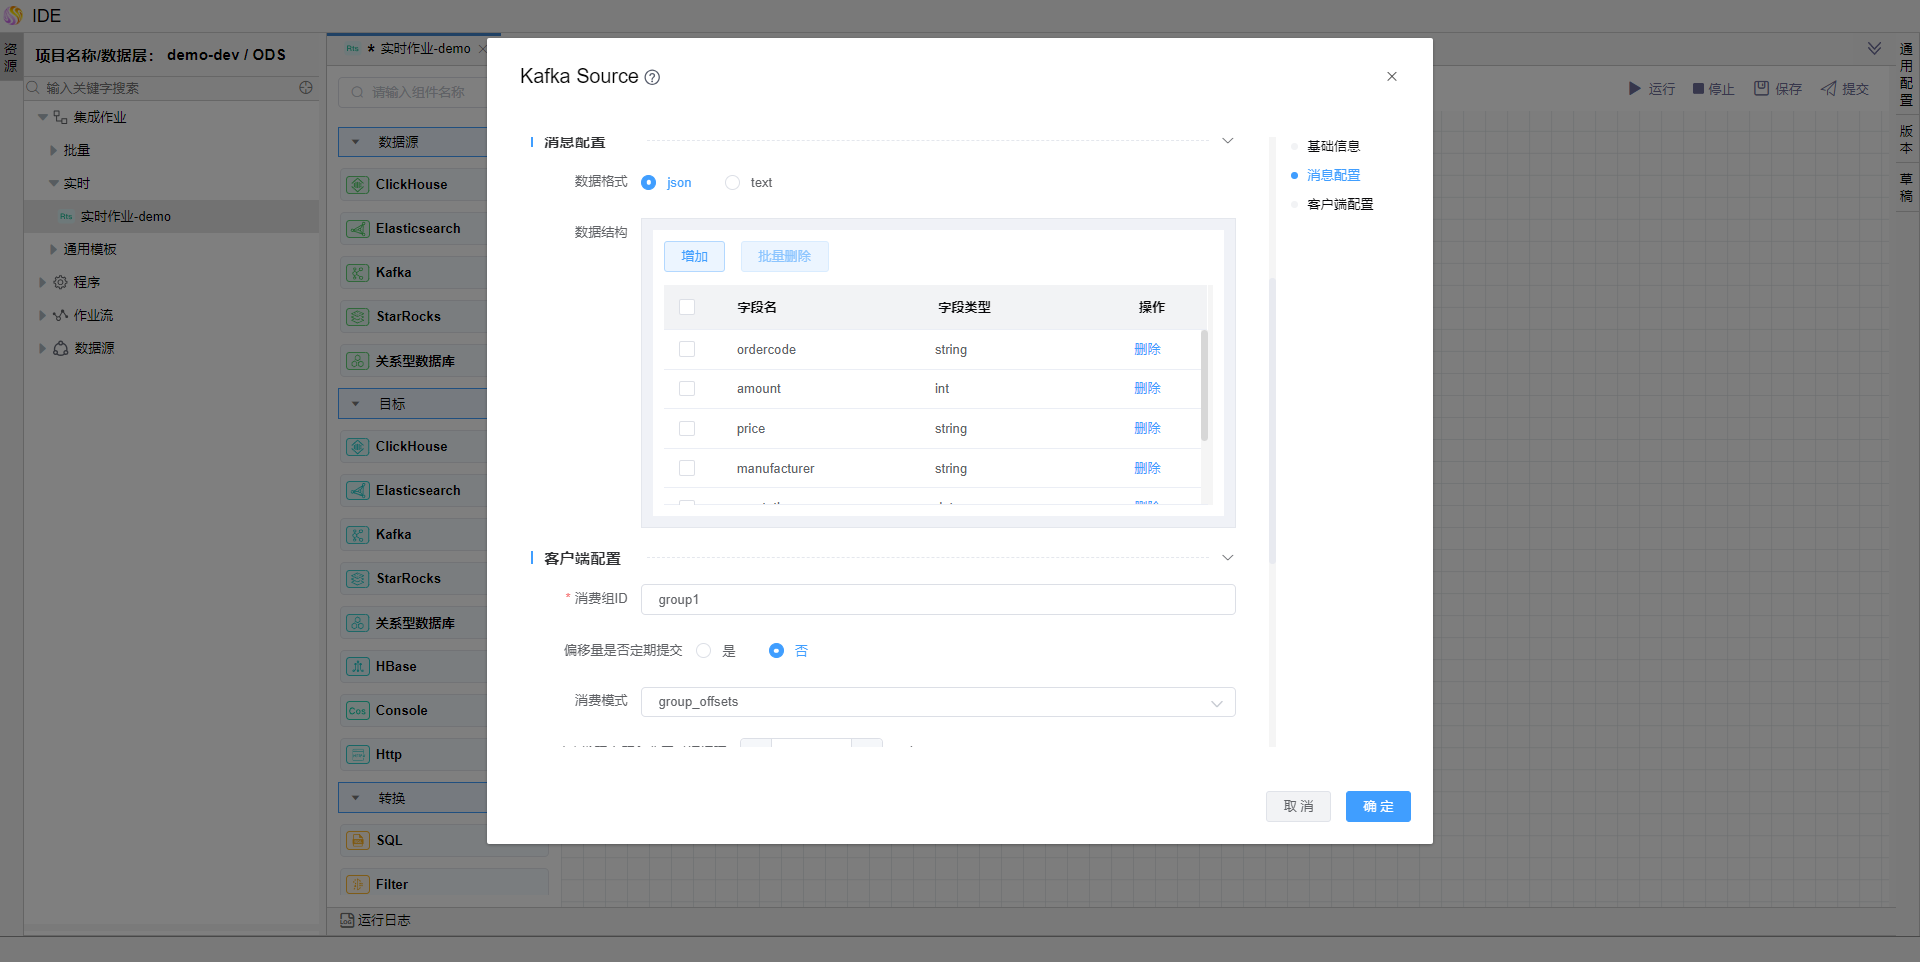1920x962 pixels.
Task: Jump to 客户端配置 in the anchor navigation
Action: coord(1340,204)
